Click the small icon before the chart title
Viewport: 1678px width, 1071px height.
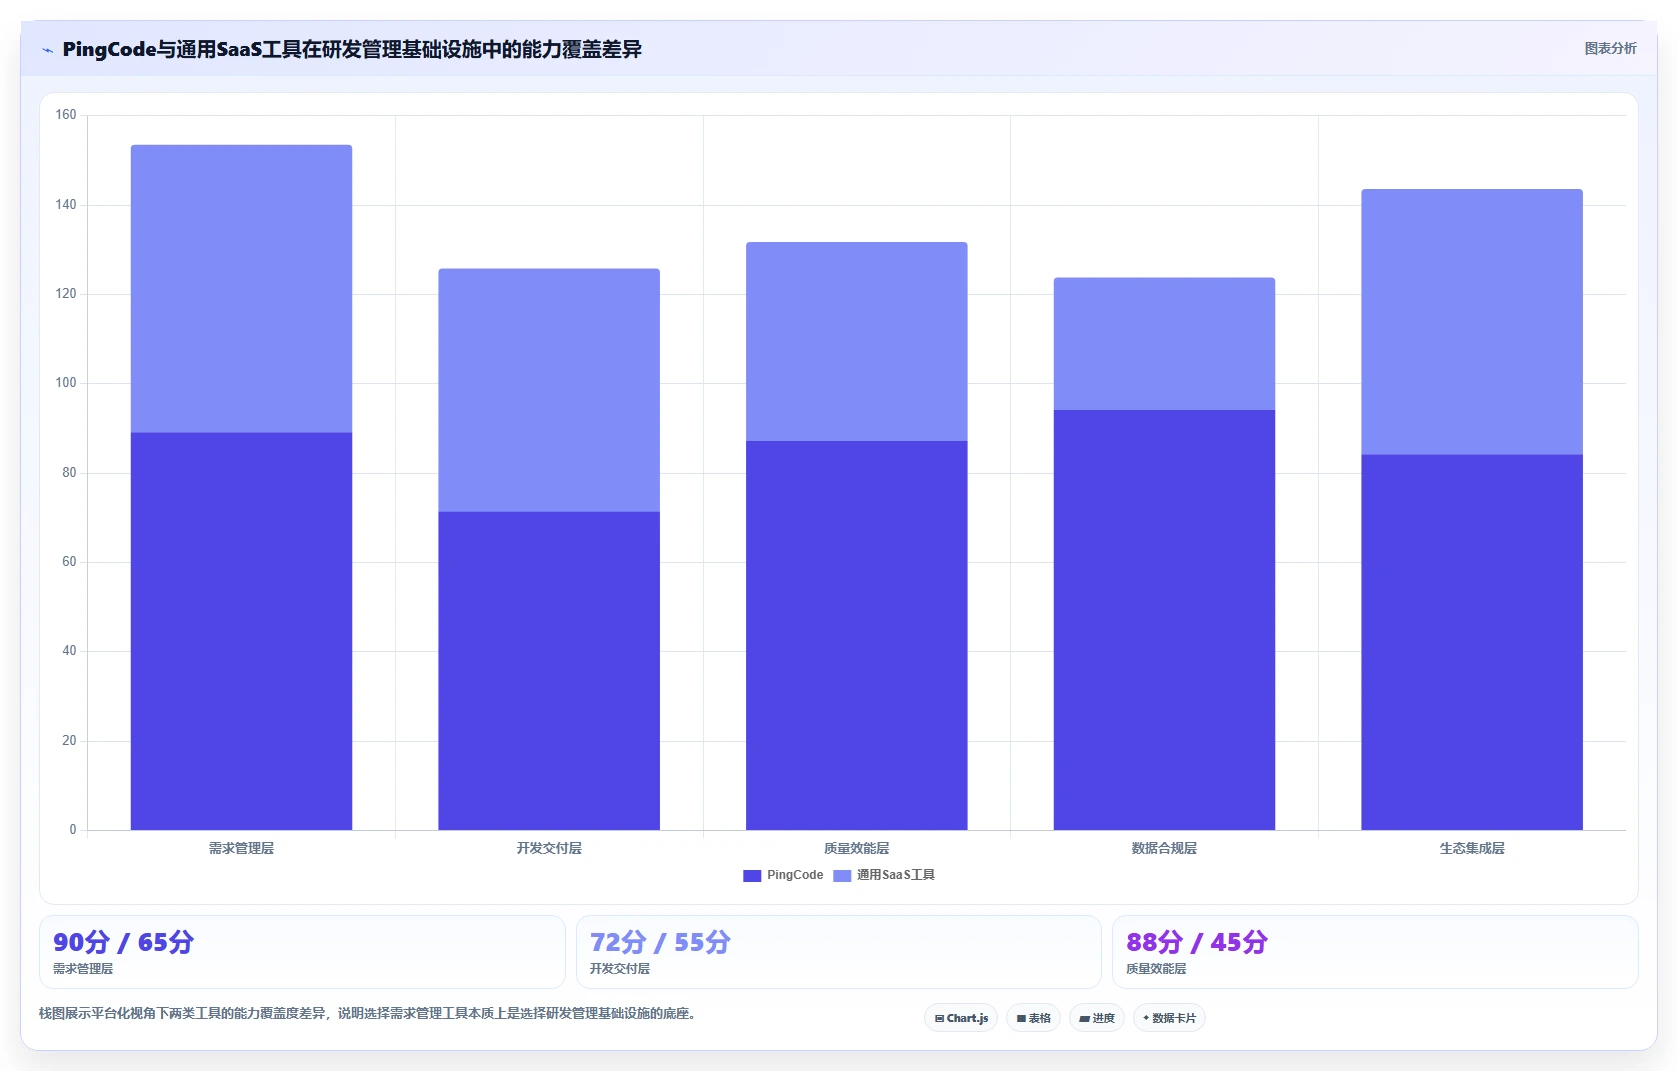pyautogui.click(x=47, y=50)
